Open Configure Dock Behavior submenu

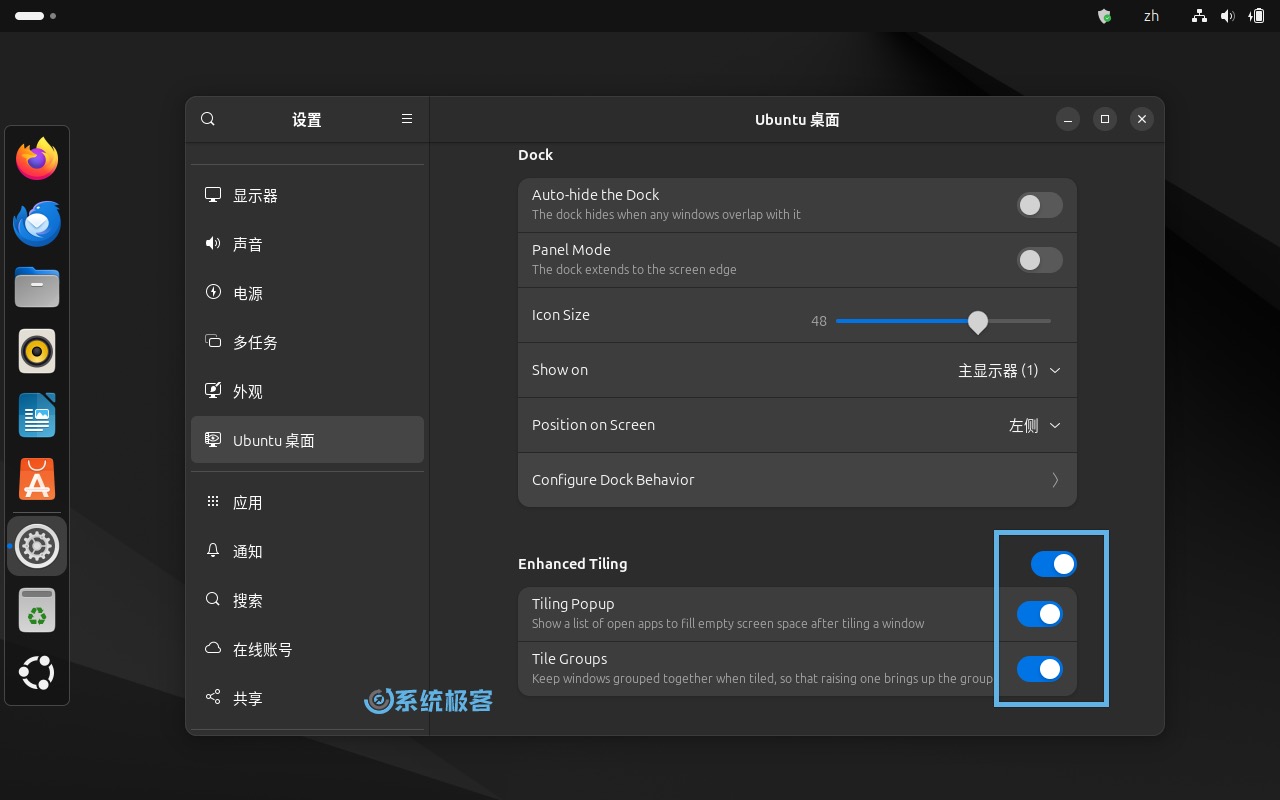click(x=797, y=480)
